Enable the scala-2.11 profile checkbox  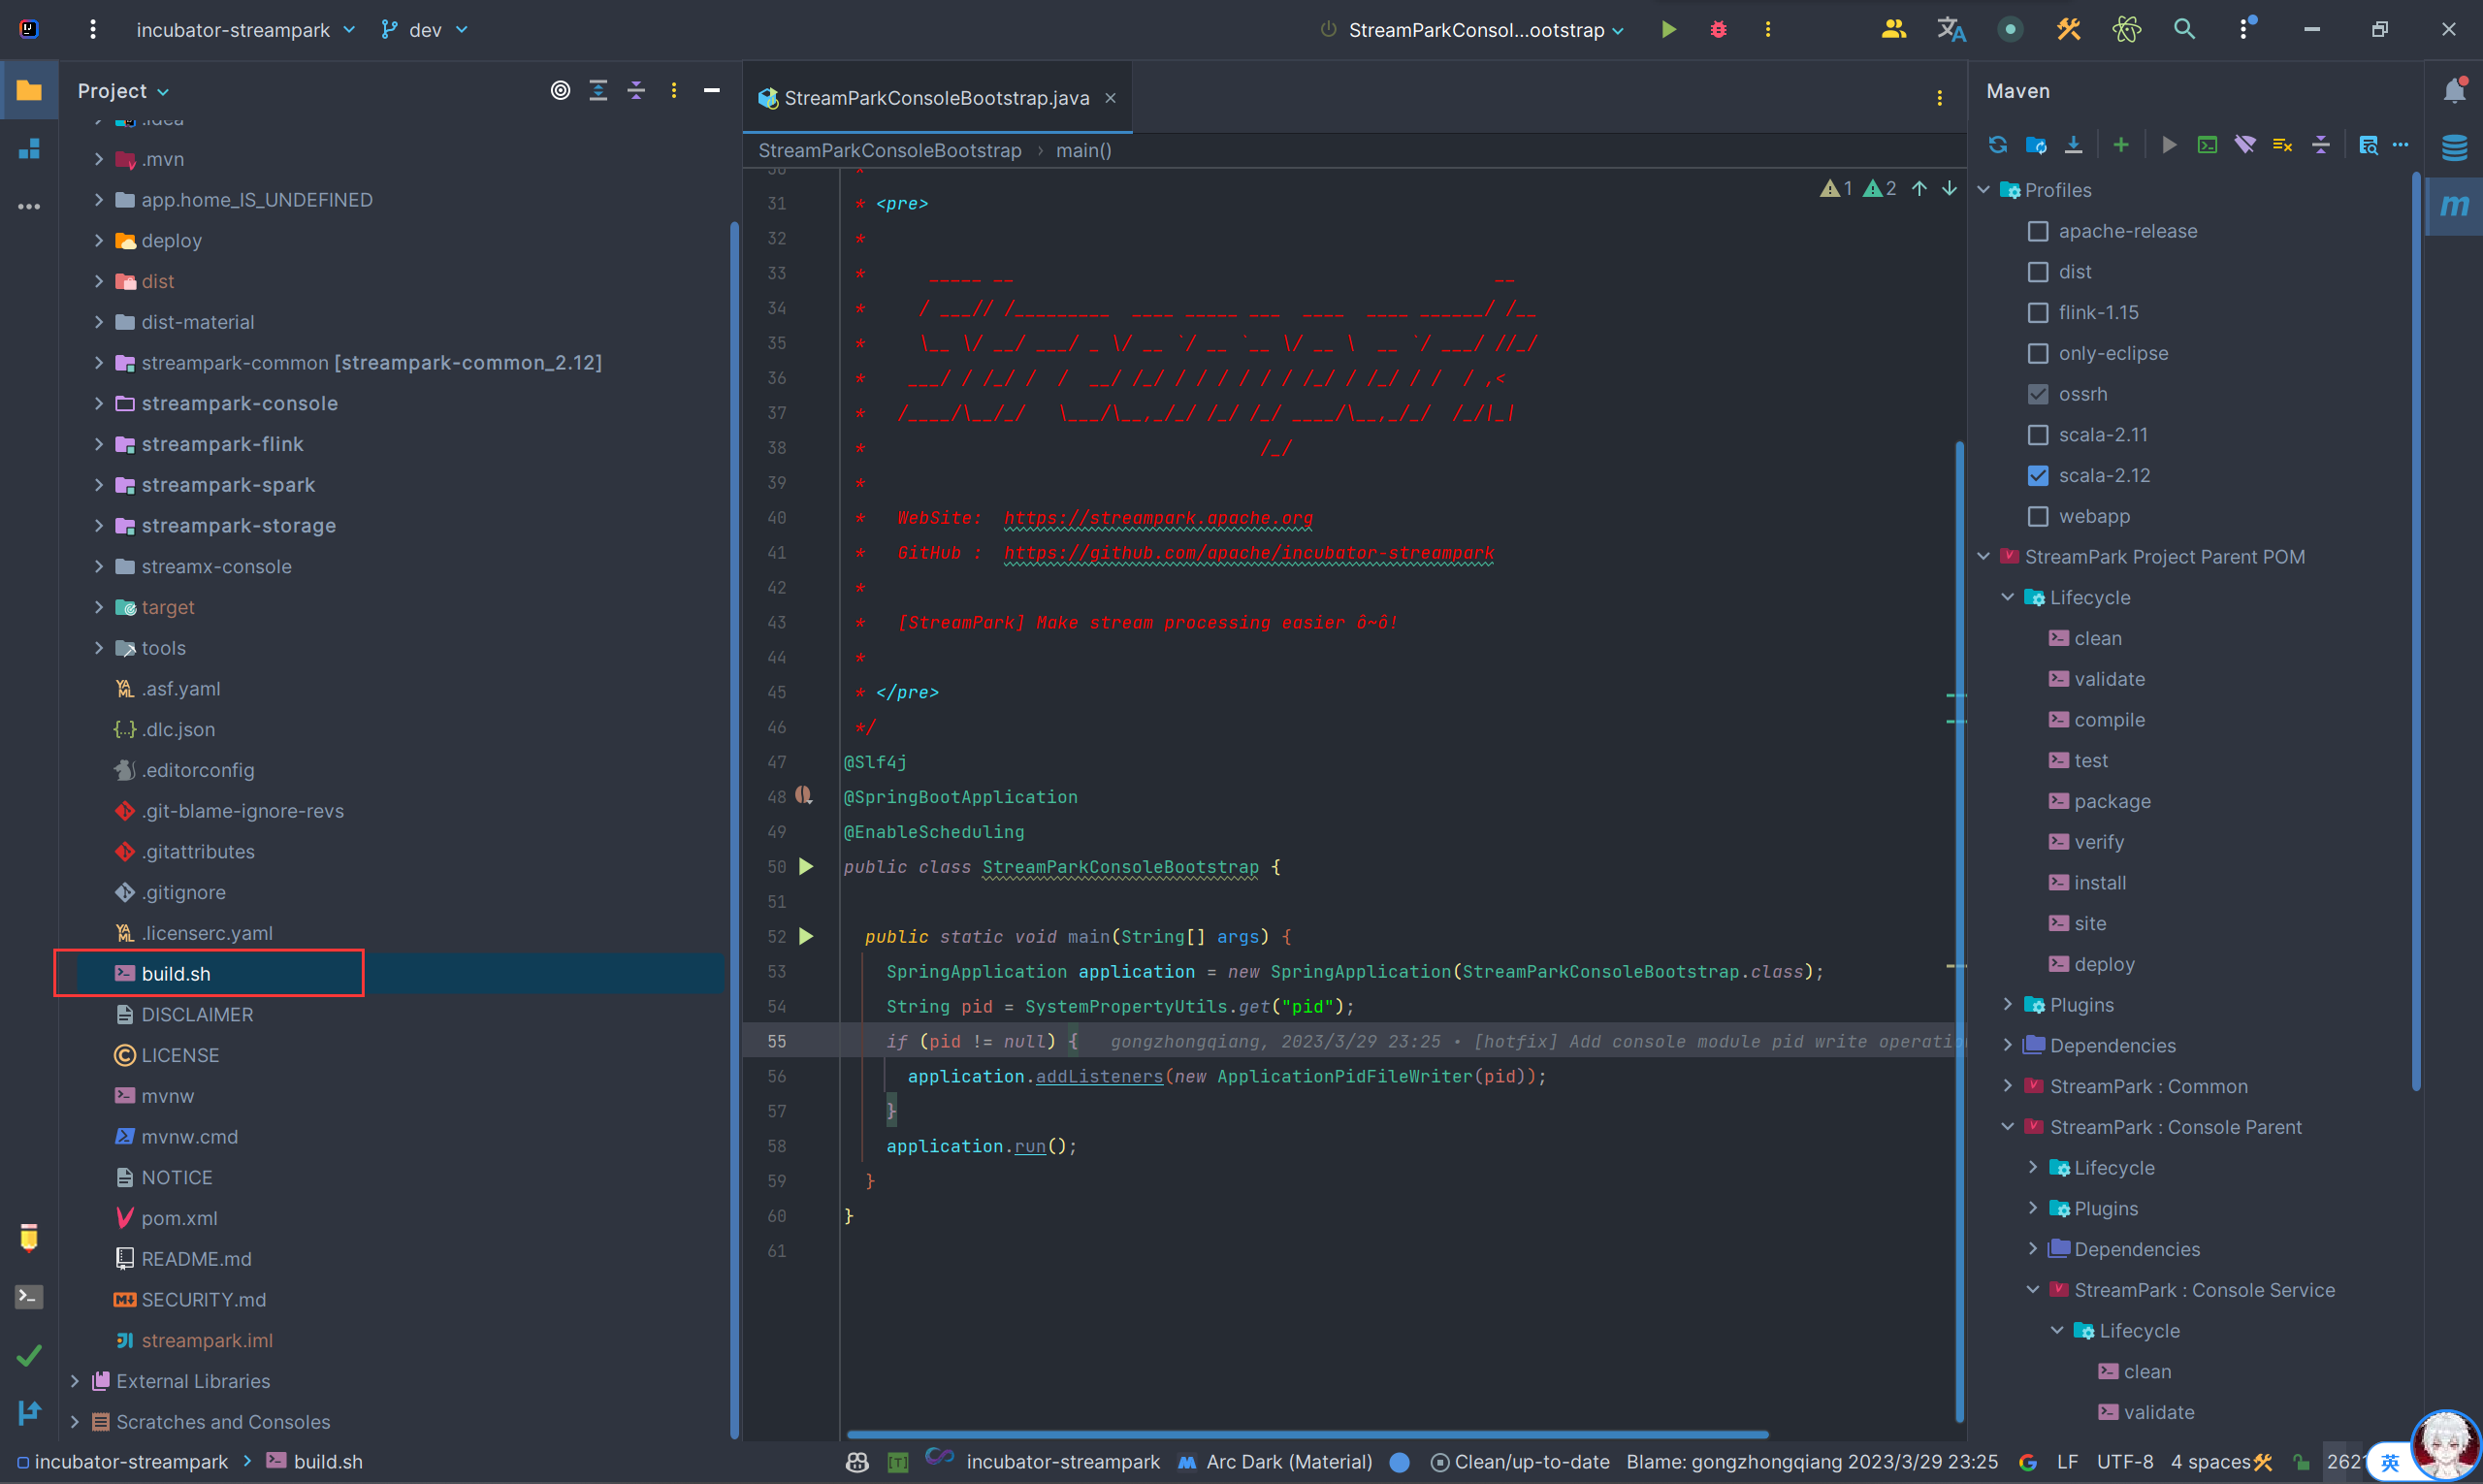[2037, 435]
